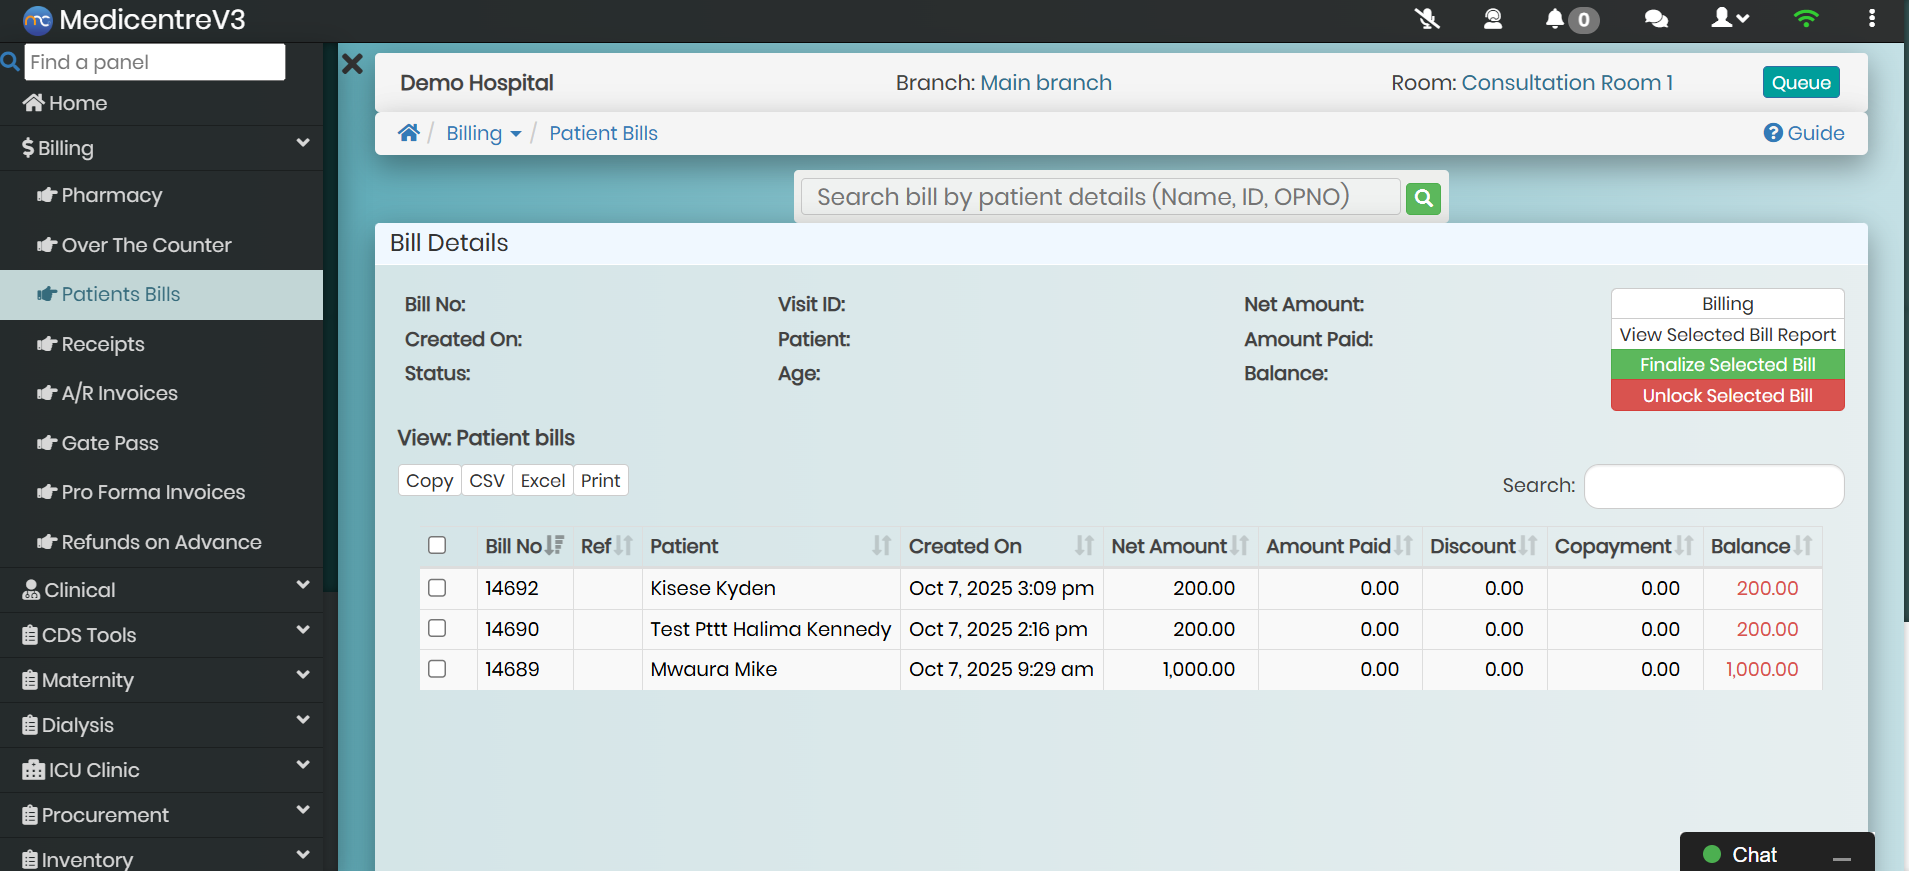
Task: Tick the checkbox for Mwaura Mike's bill
Action: click(437, 669)
